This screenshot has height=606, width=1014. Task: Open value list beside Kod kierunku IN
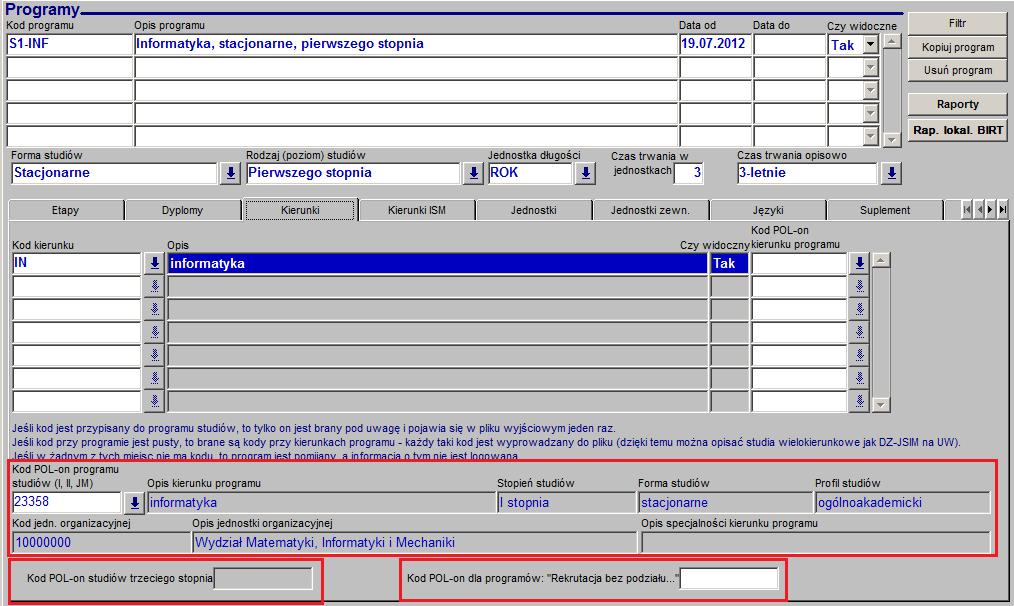(x=155, y=263)
